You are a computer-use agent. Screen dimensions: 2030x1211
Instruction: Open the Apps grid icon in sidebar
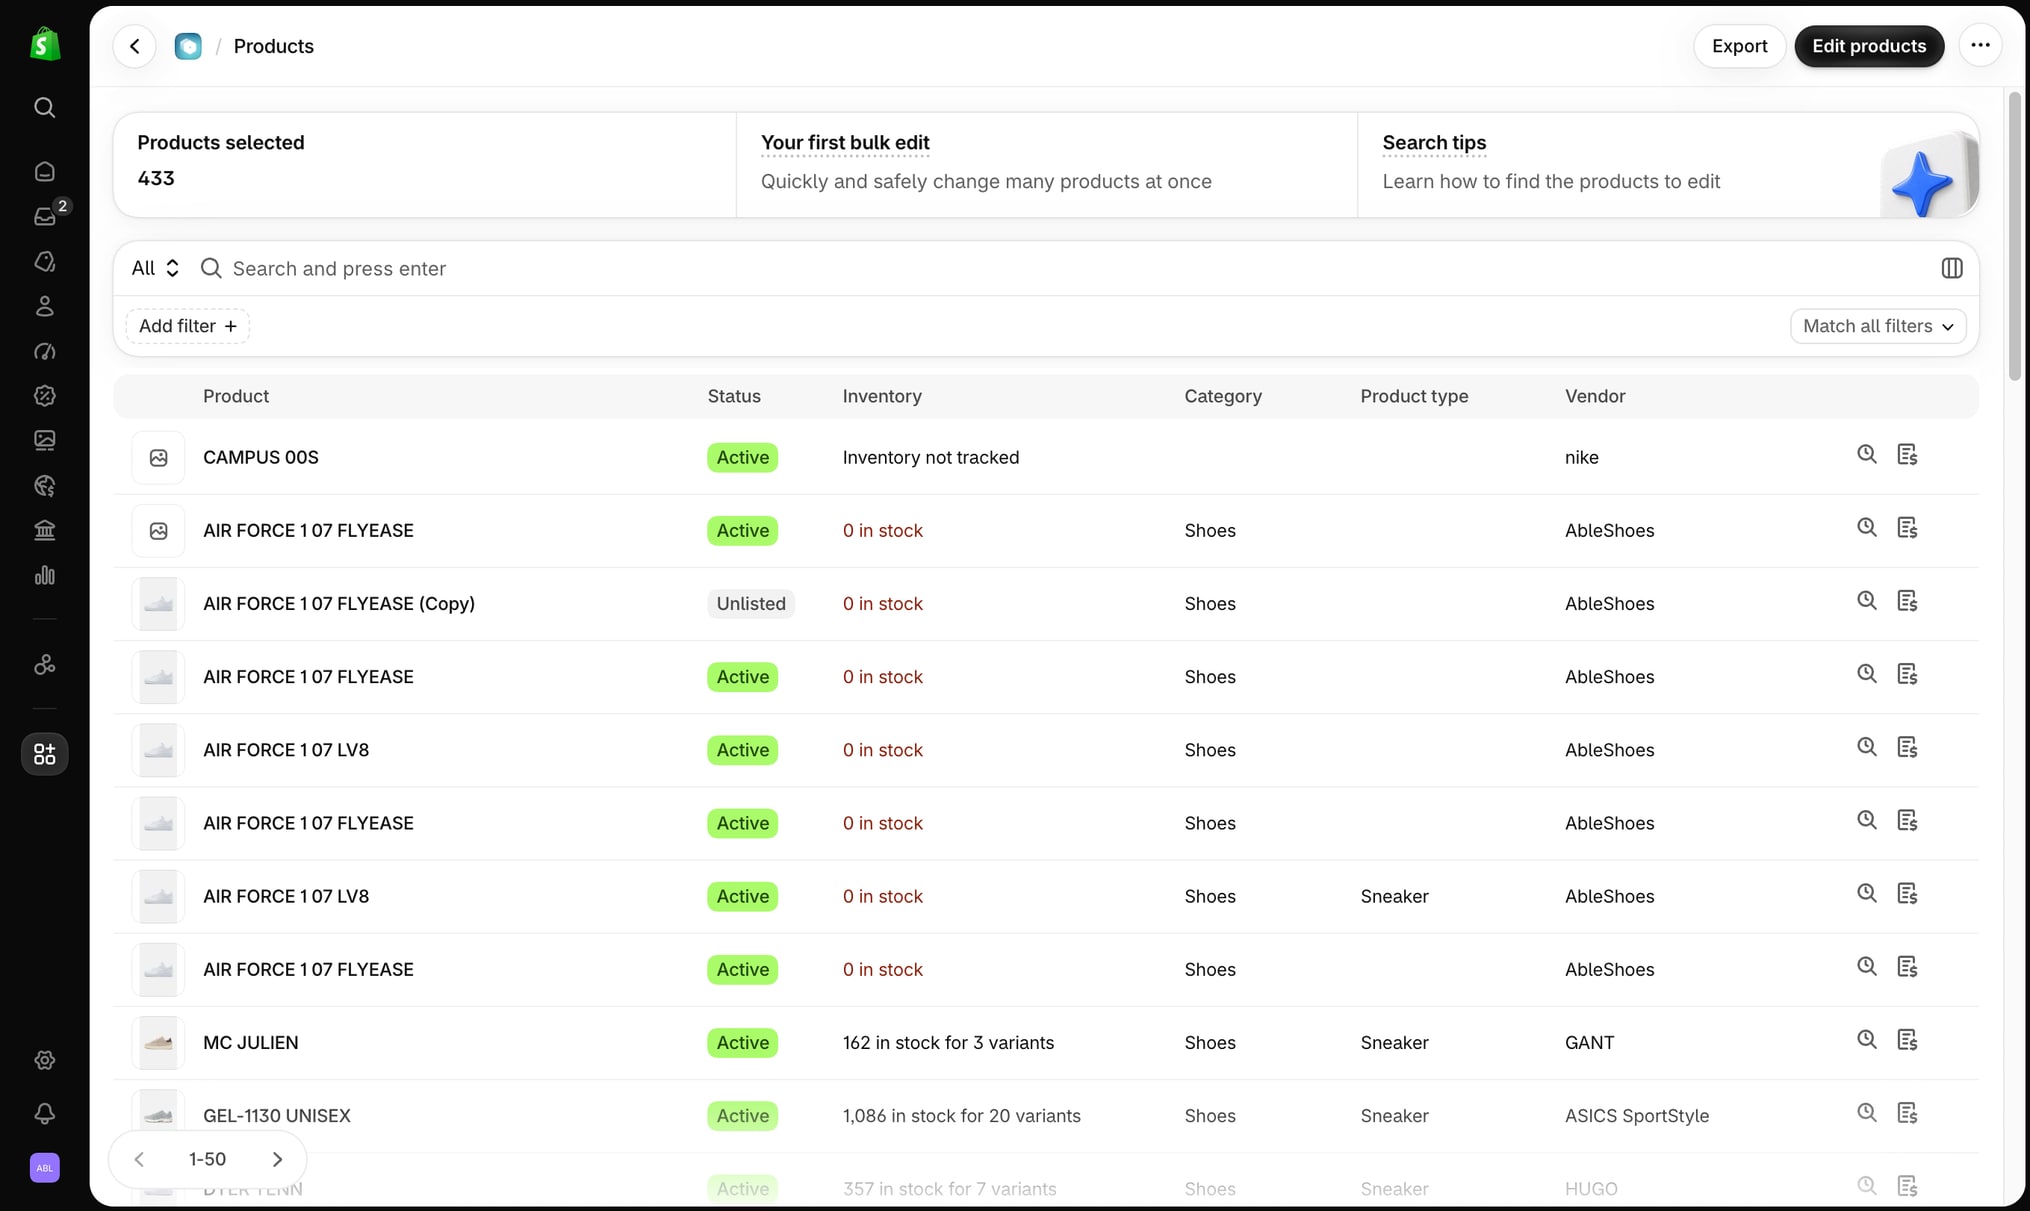[x=45, y=754]
